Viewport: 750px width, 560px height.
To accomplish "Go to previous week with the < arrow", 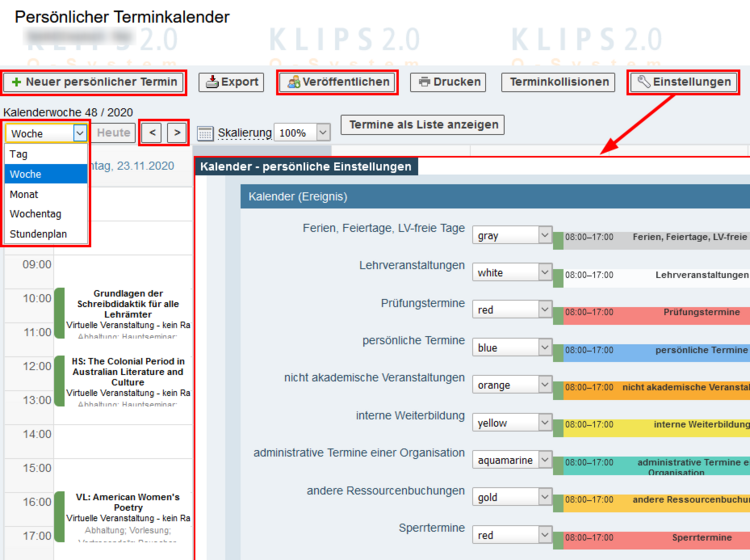I will tap(152, 132).
